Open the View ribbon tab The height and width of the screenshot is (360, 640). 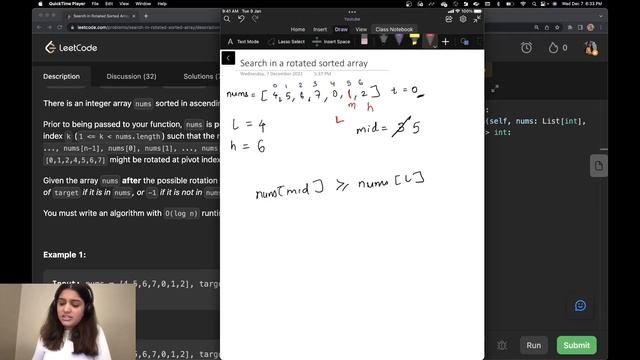(x=361, y=29)
